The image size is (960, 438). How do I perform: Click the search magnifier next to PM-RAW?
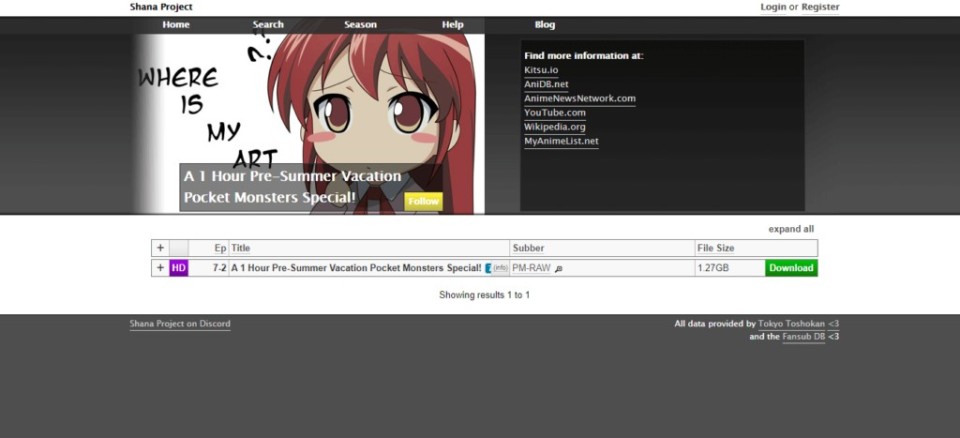[x=558, y=269]
